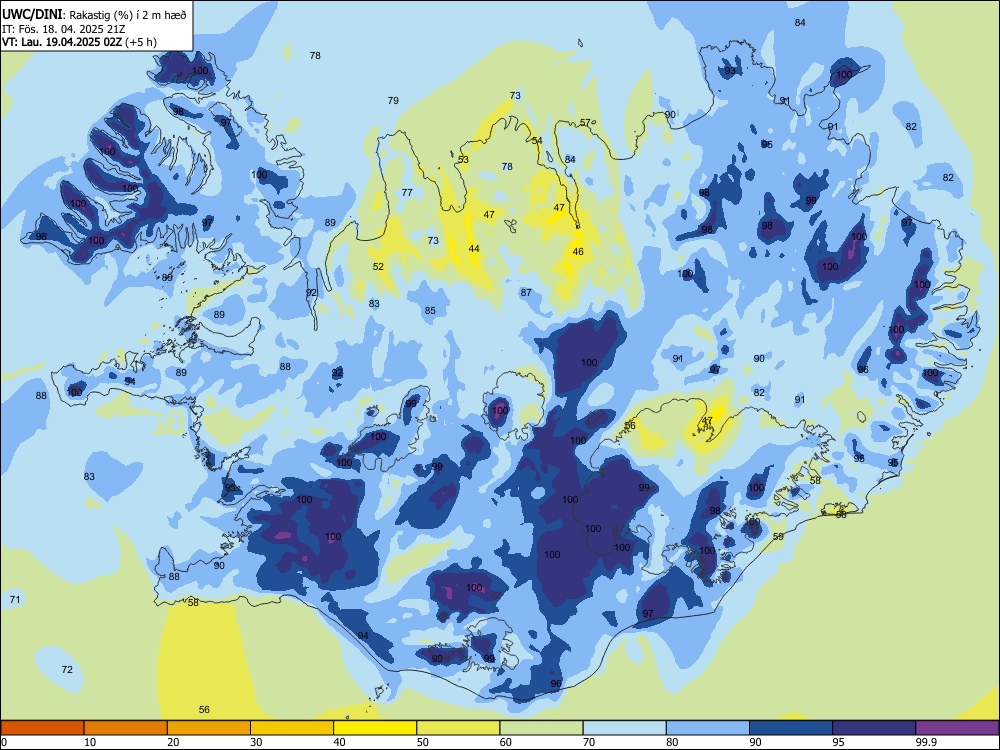Click the legend tick label 10
Screen dimensions: 1000x750
pos(90,742)
